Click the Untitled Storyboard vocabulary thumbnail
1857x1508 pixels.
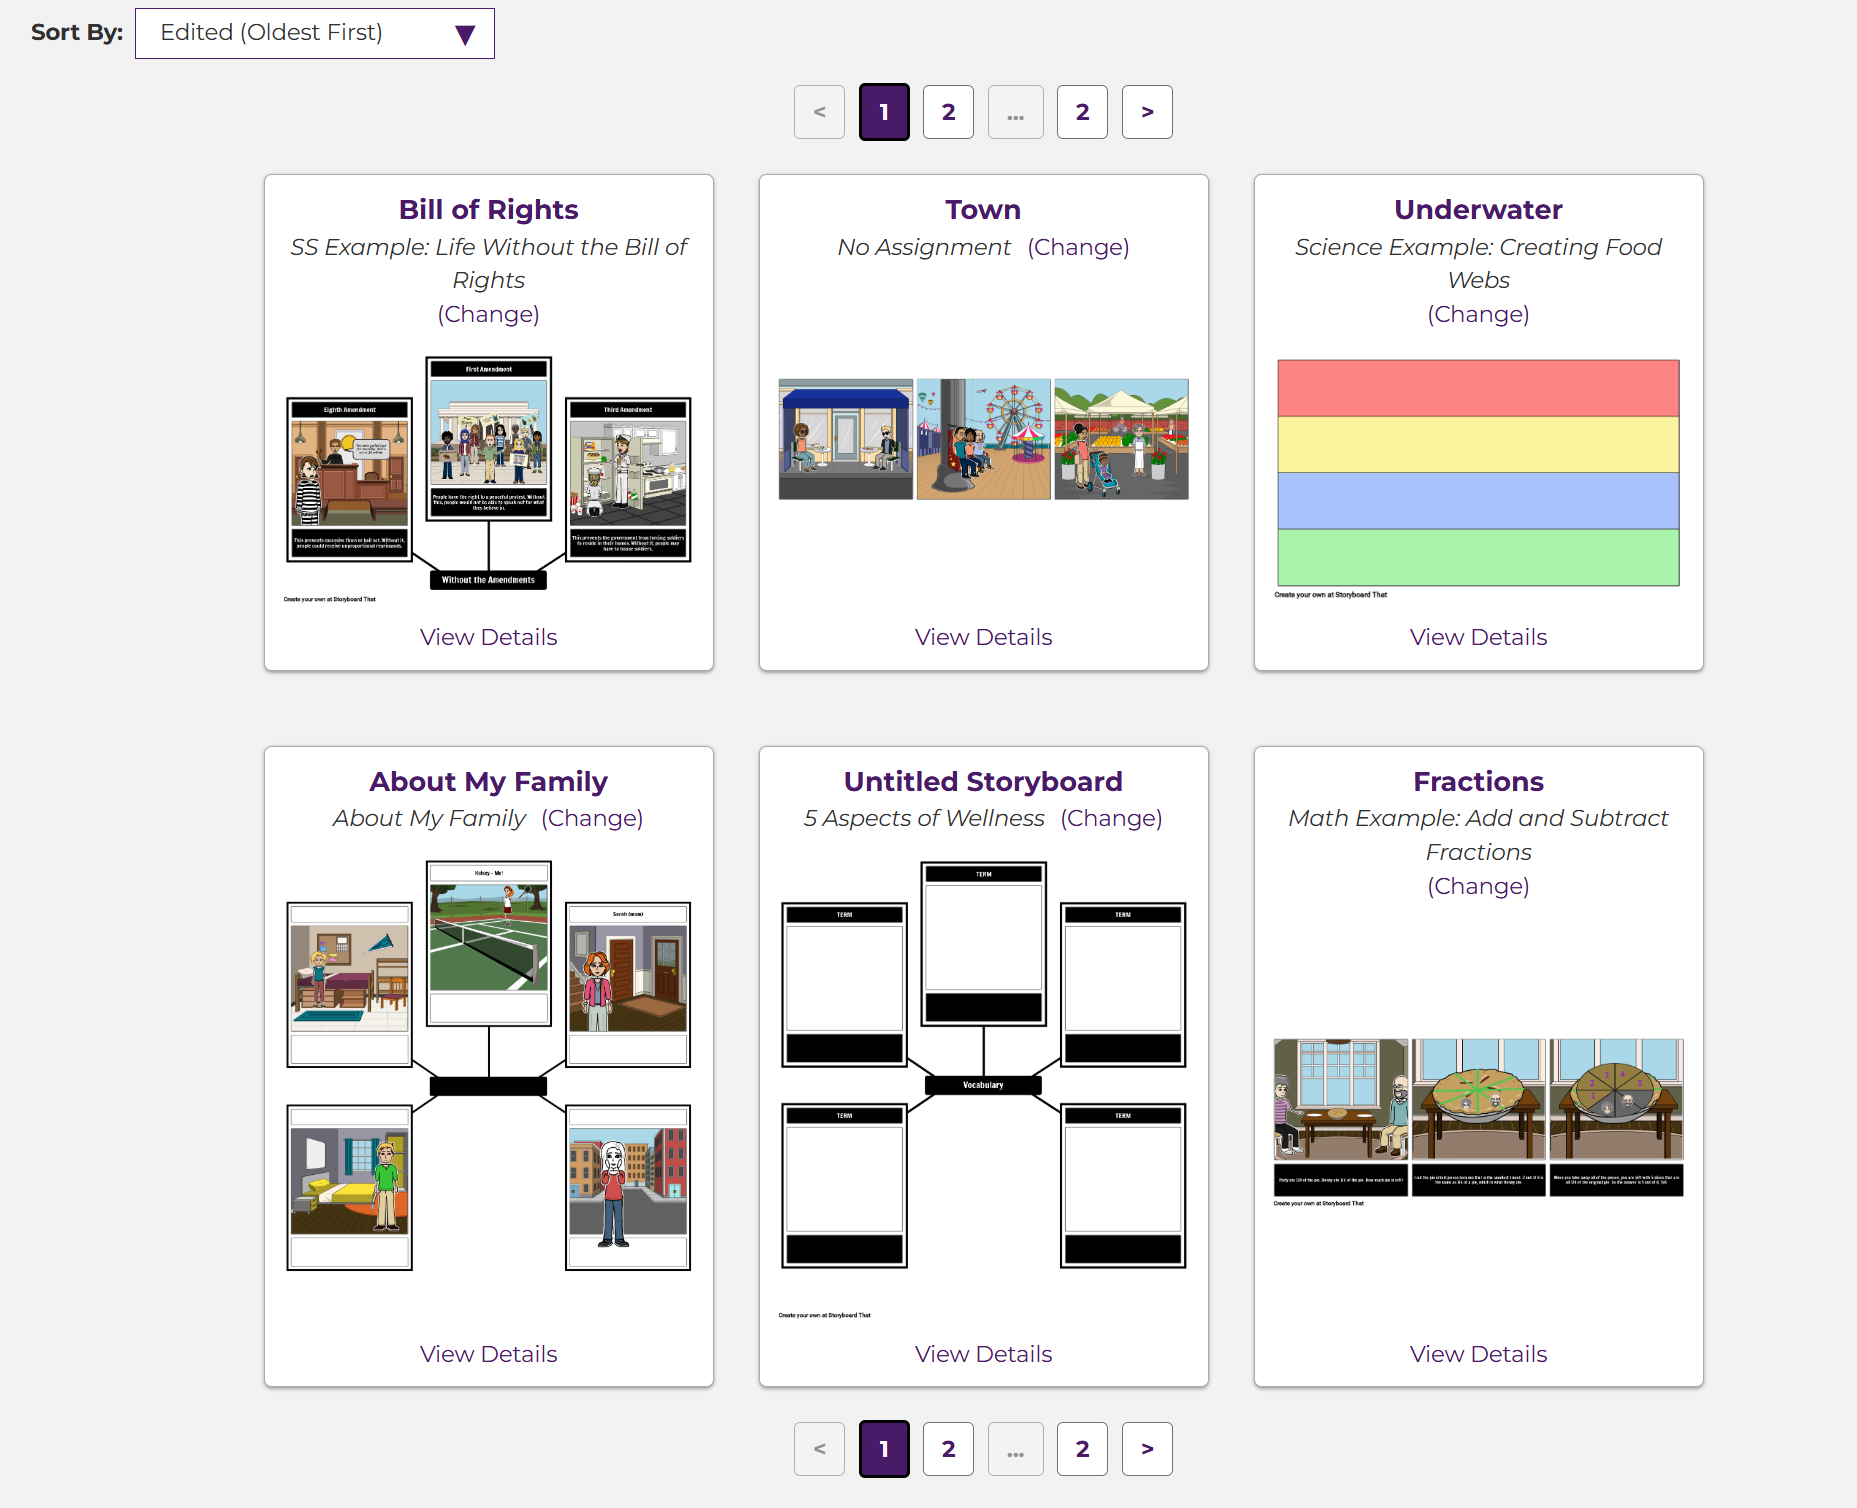point(983,1089)
